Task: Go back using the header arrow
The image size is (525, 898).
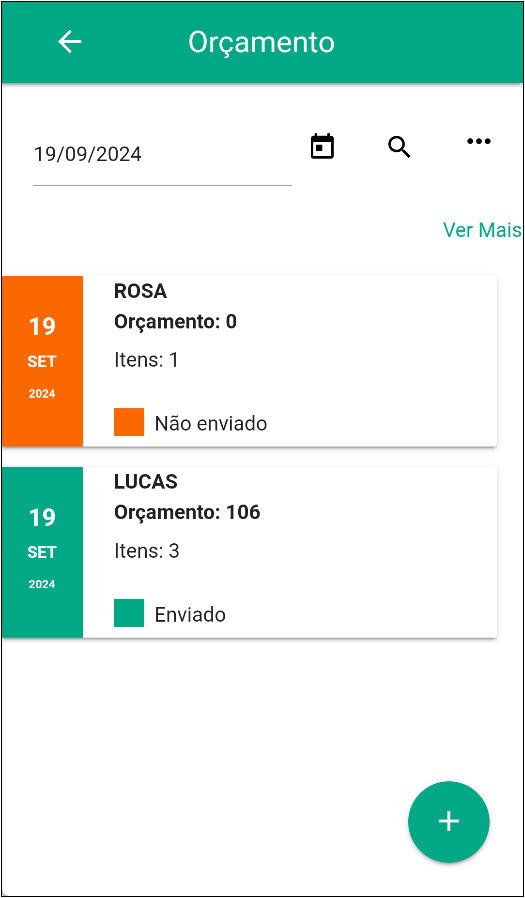Action: coord(70,42)
